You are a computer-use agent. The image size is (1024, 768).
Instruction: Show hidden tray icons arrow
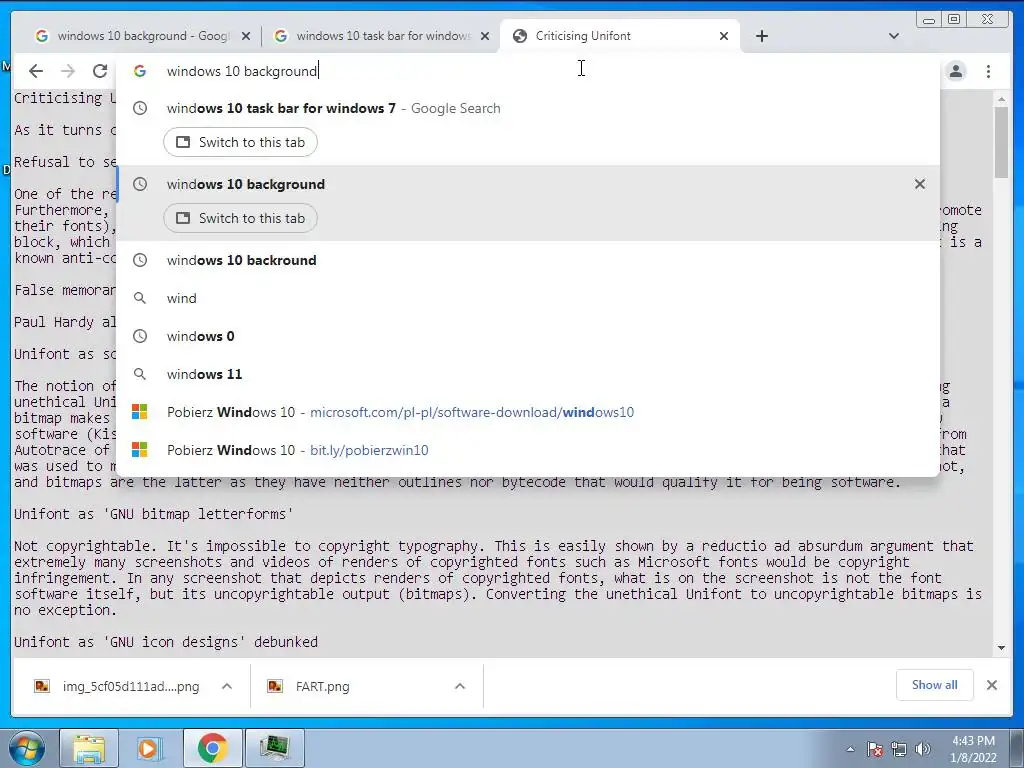(x=850, y=749)
